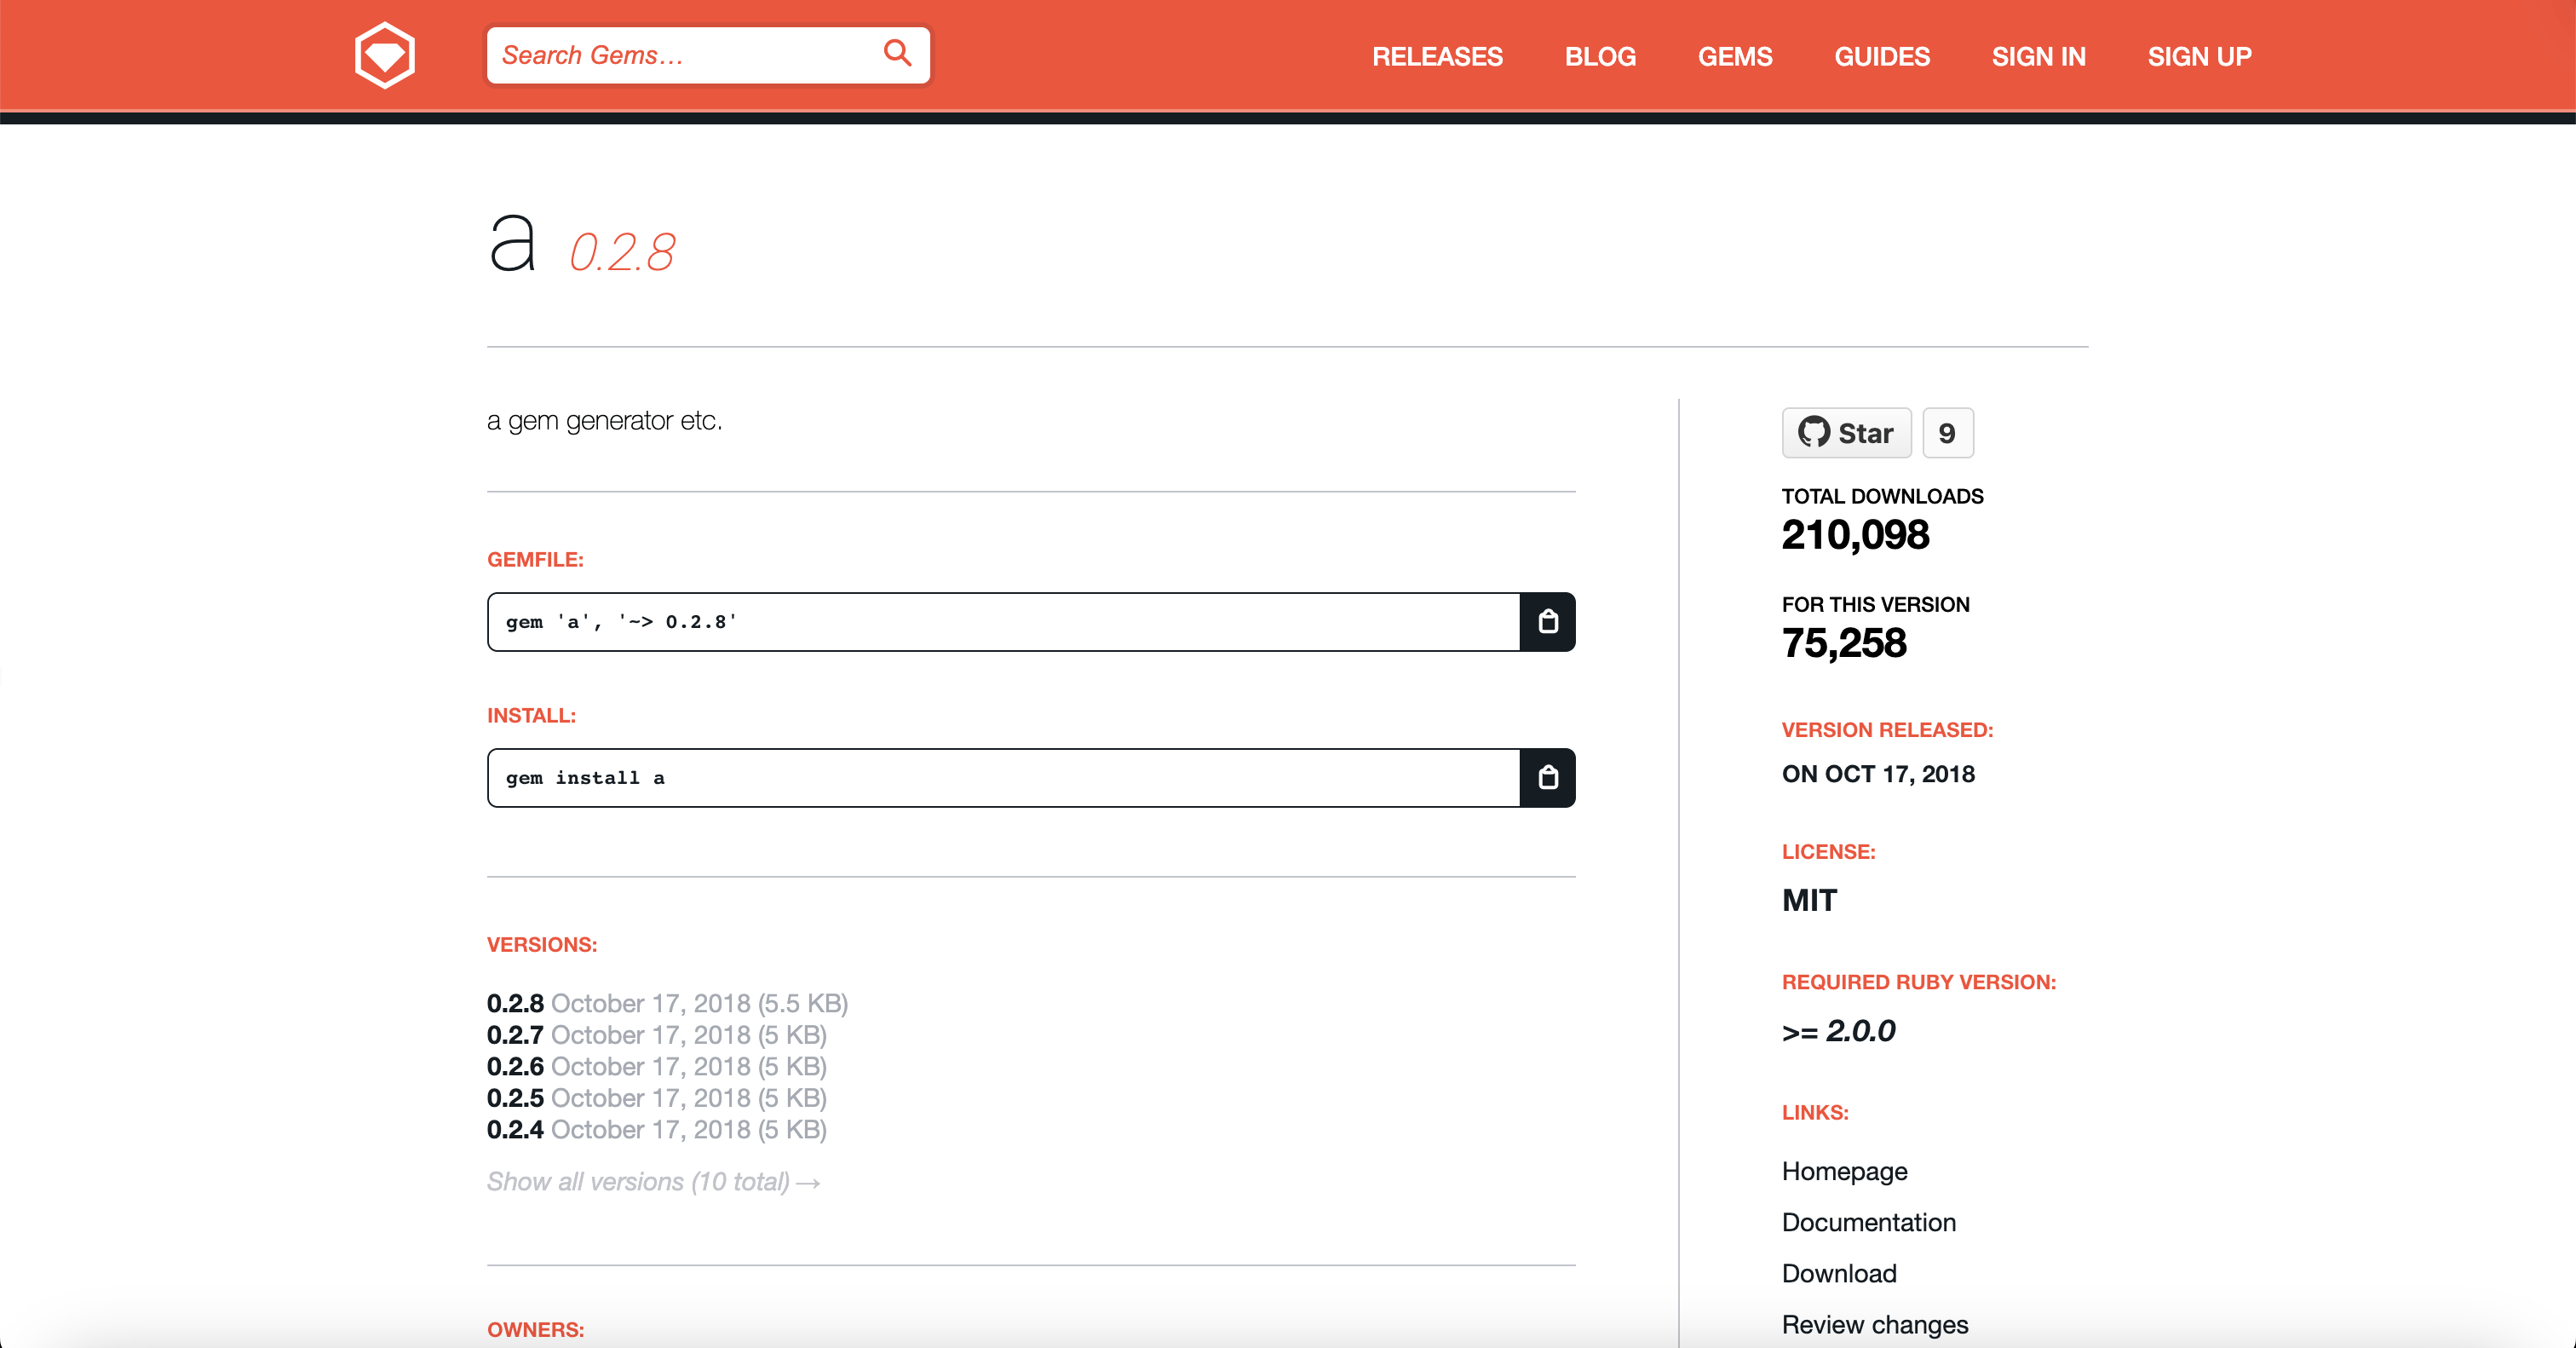Open the Documentation link
The image size is (2576, 1348).
pyautogui.click(x=1868, y=1222)
